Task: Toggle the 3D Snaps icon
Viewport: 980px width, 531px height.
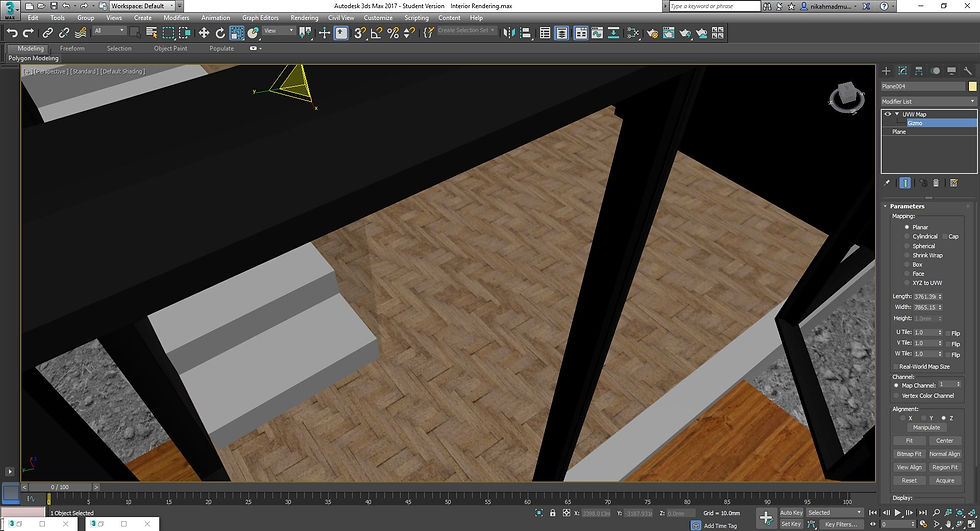Action: [x=359, y=33]
